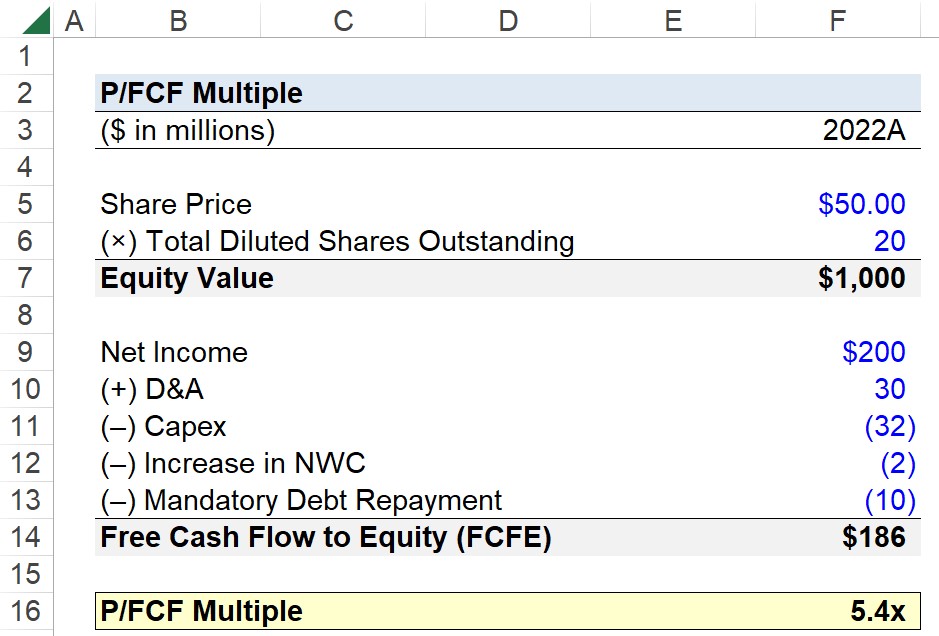Select the Equity Value $1,000 cell

(838, 278)
